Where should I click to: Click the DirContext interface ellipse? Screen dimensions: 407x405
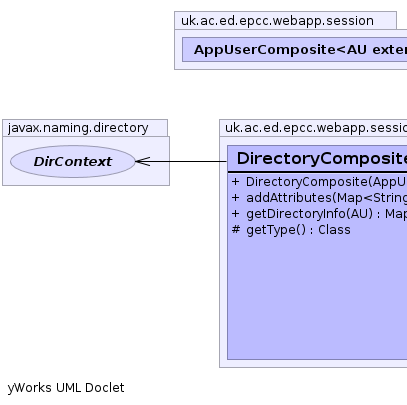pyautogui.click(x=73, y=161)
